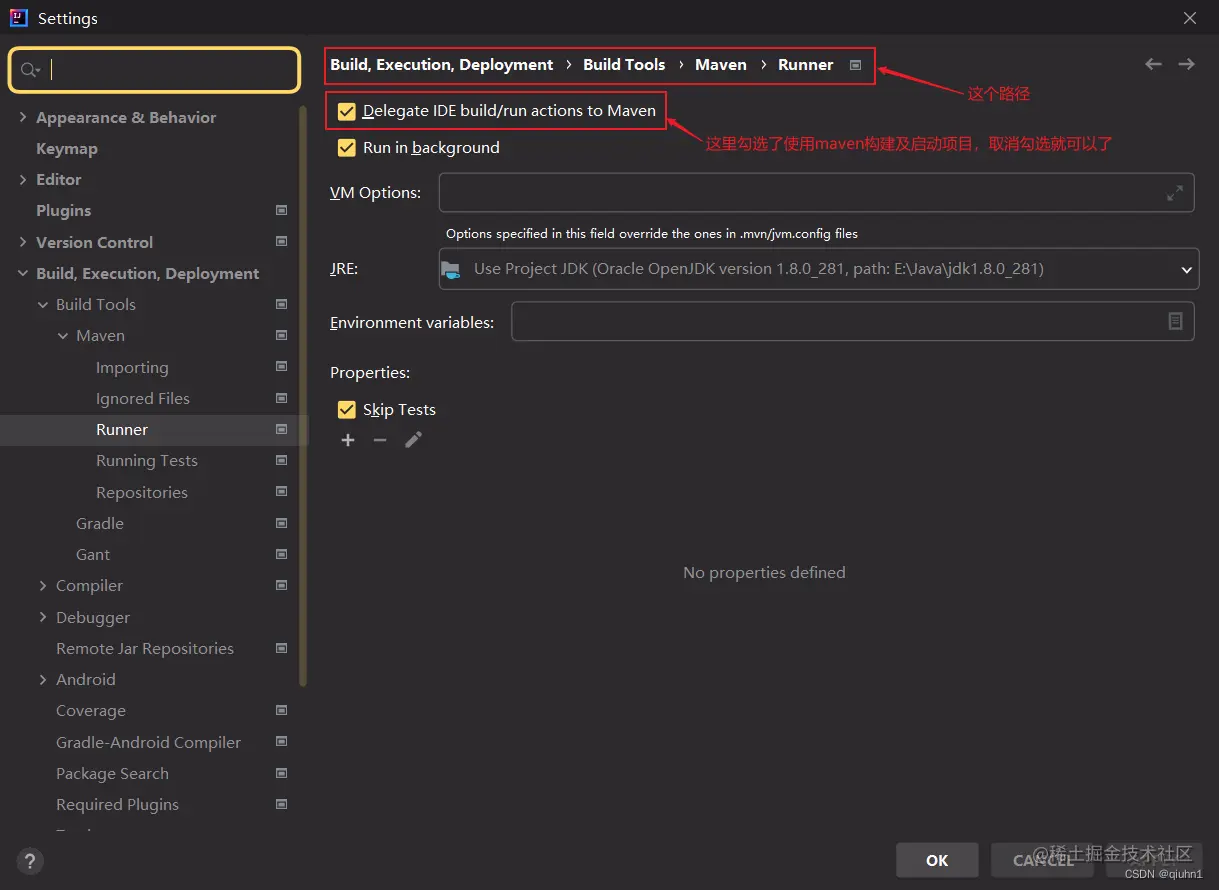The image size is (1219, 890).
Task: Click Maven in breadcrumb path
Action: pyautogui.click(x=721, y=64)
